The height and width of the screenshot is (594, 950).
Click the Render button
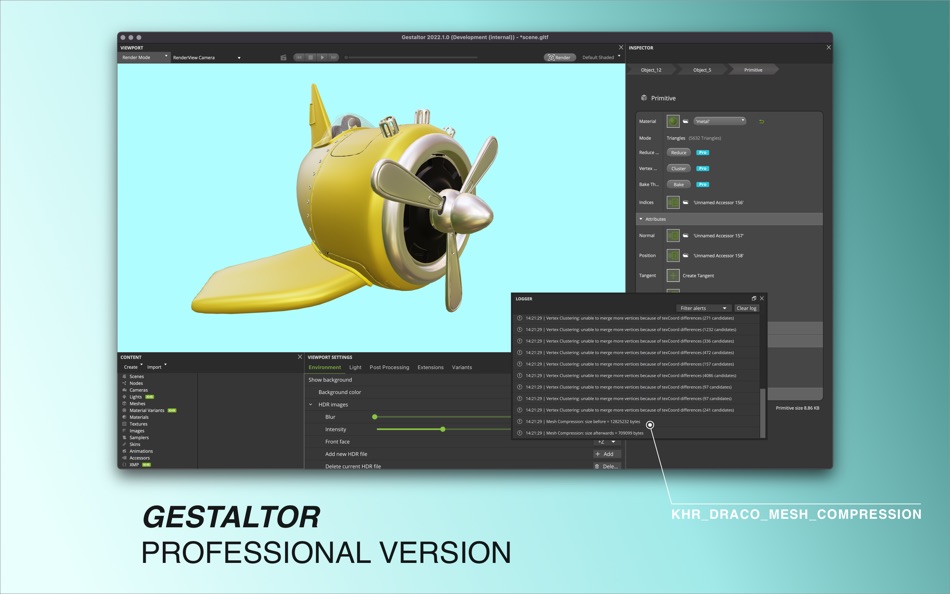[560, 58]
